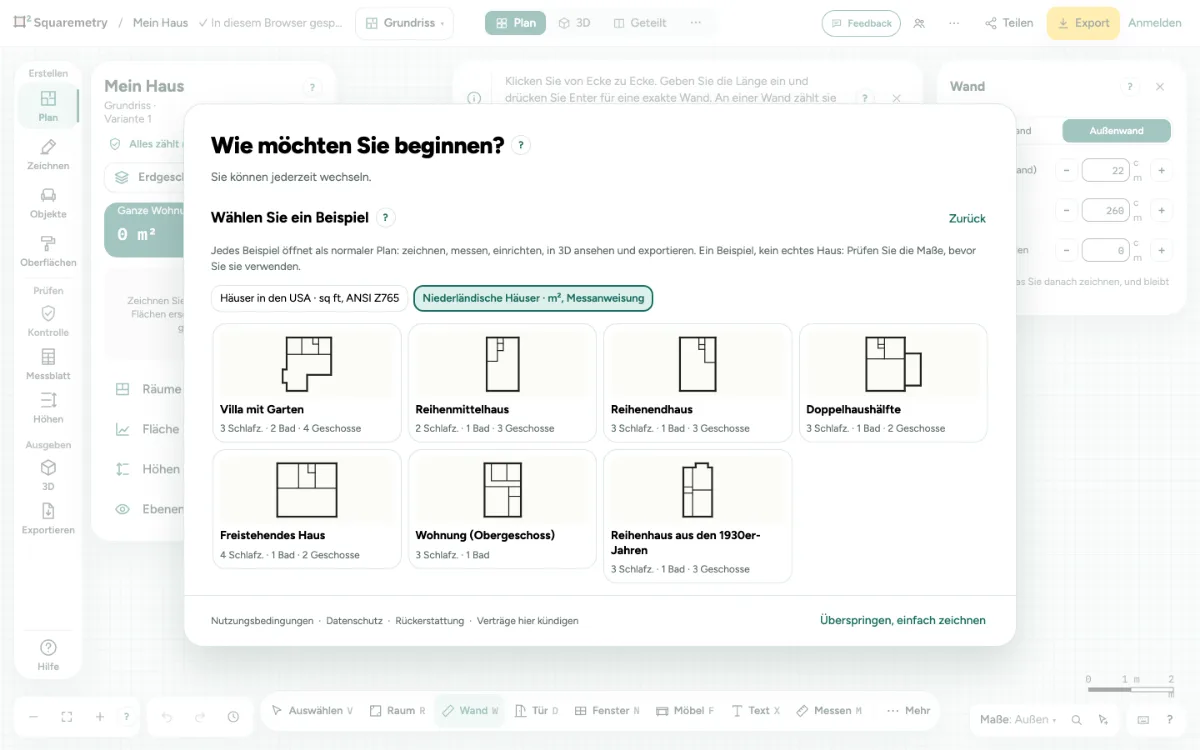
Task: Click the help icon beside "Wie möchten Sie beginnen?"
Action: [521, 145]
